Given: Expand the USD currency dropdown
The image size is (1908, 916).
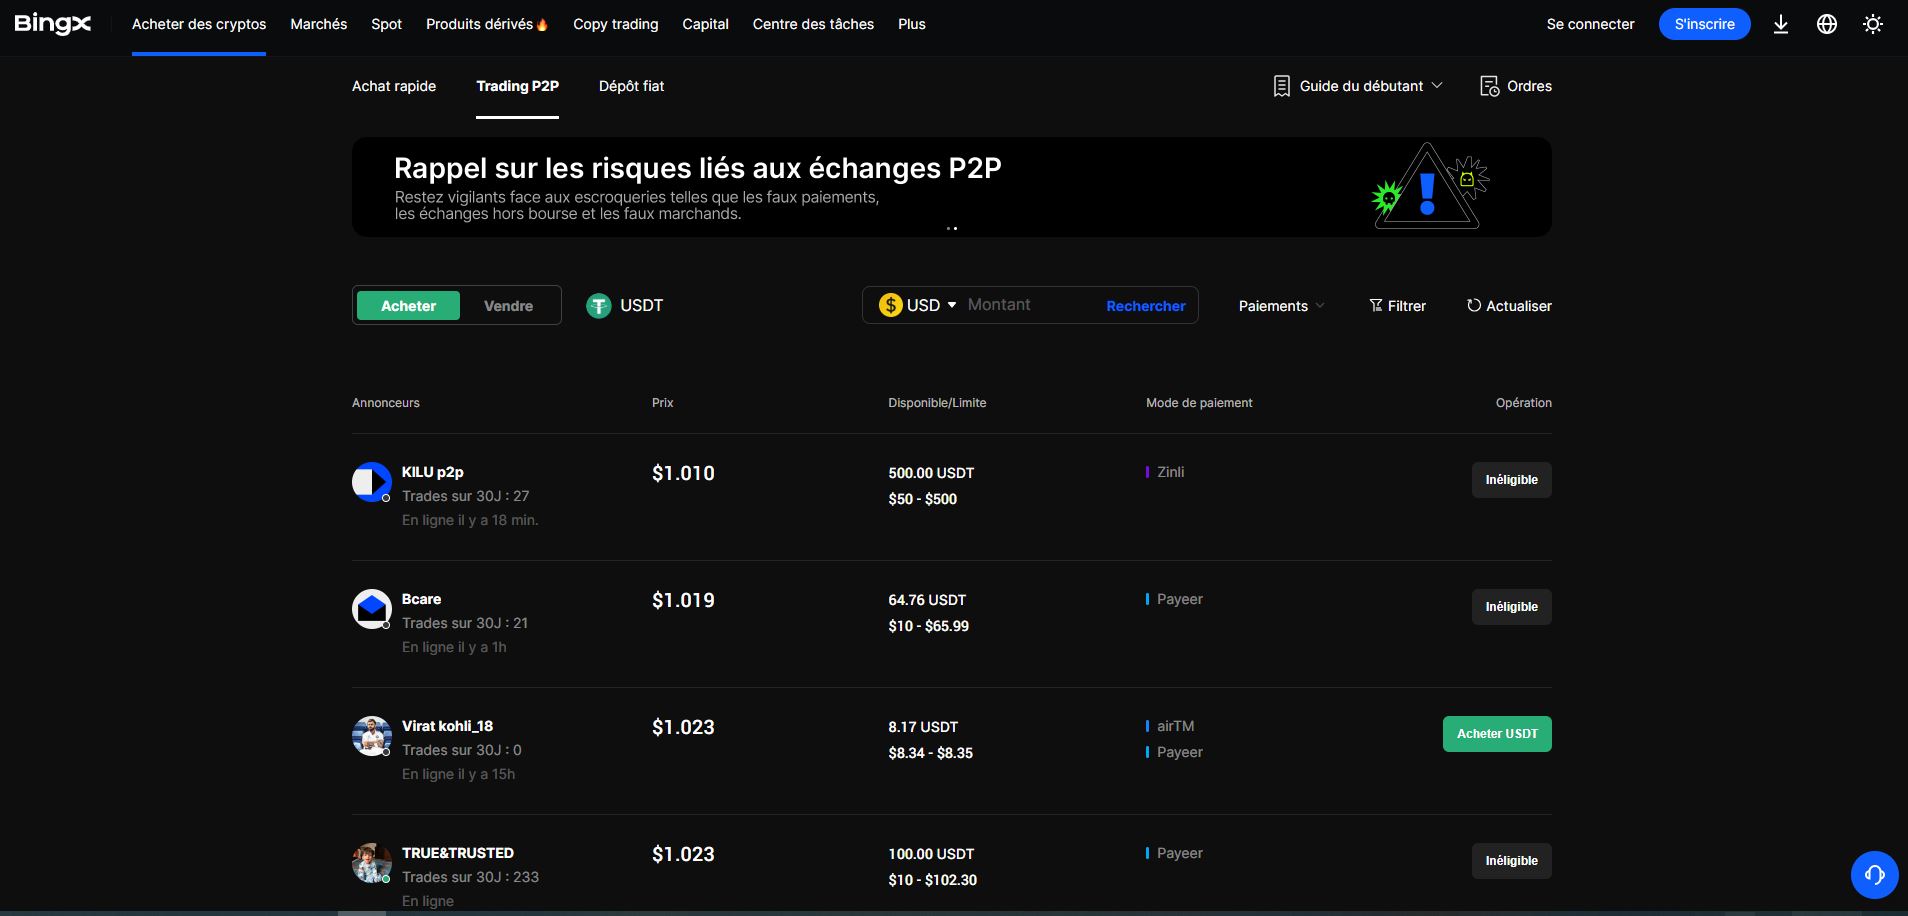Looking at the screenshot, I should (x=952, y=305).
